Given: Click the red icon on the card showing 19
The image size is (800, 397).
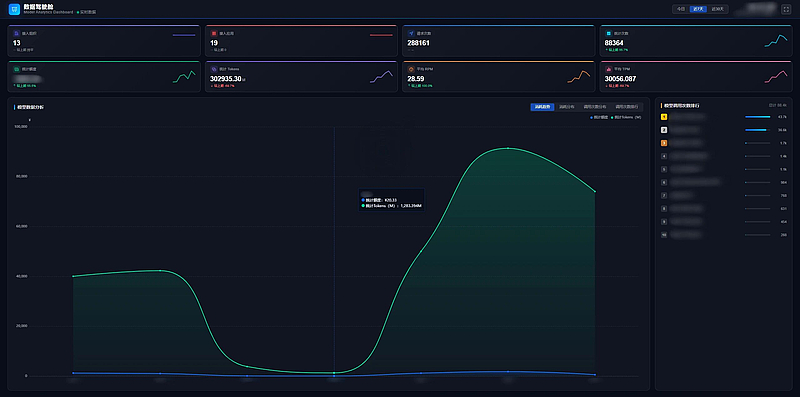Looking at the screenshot, I should [x=214, y=33].
